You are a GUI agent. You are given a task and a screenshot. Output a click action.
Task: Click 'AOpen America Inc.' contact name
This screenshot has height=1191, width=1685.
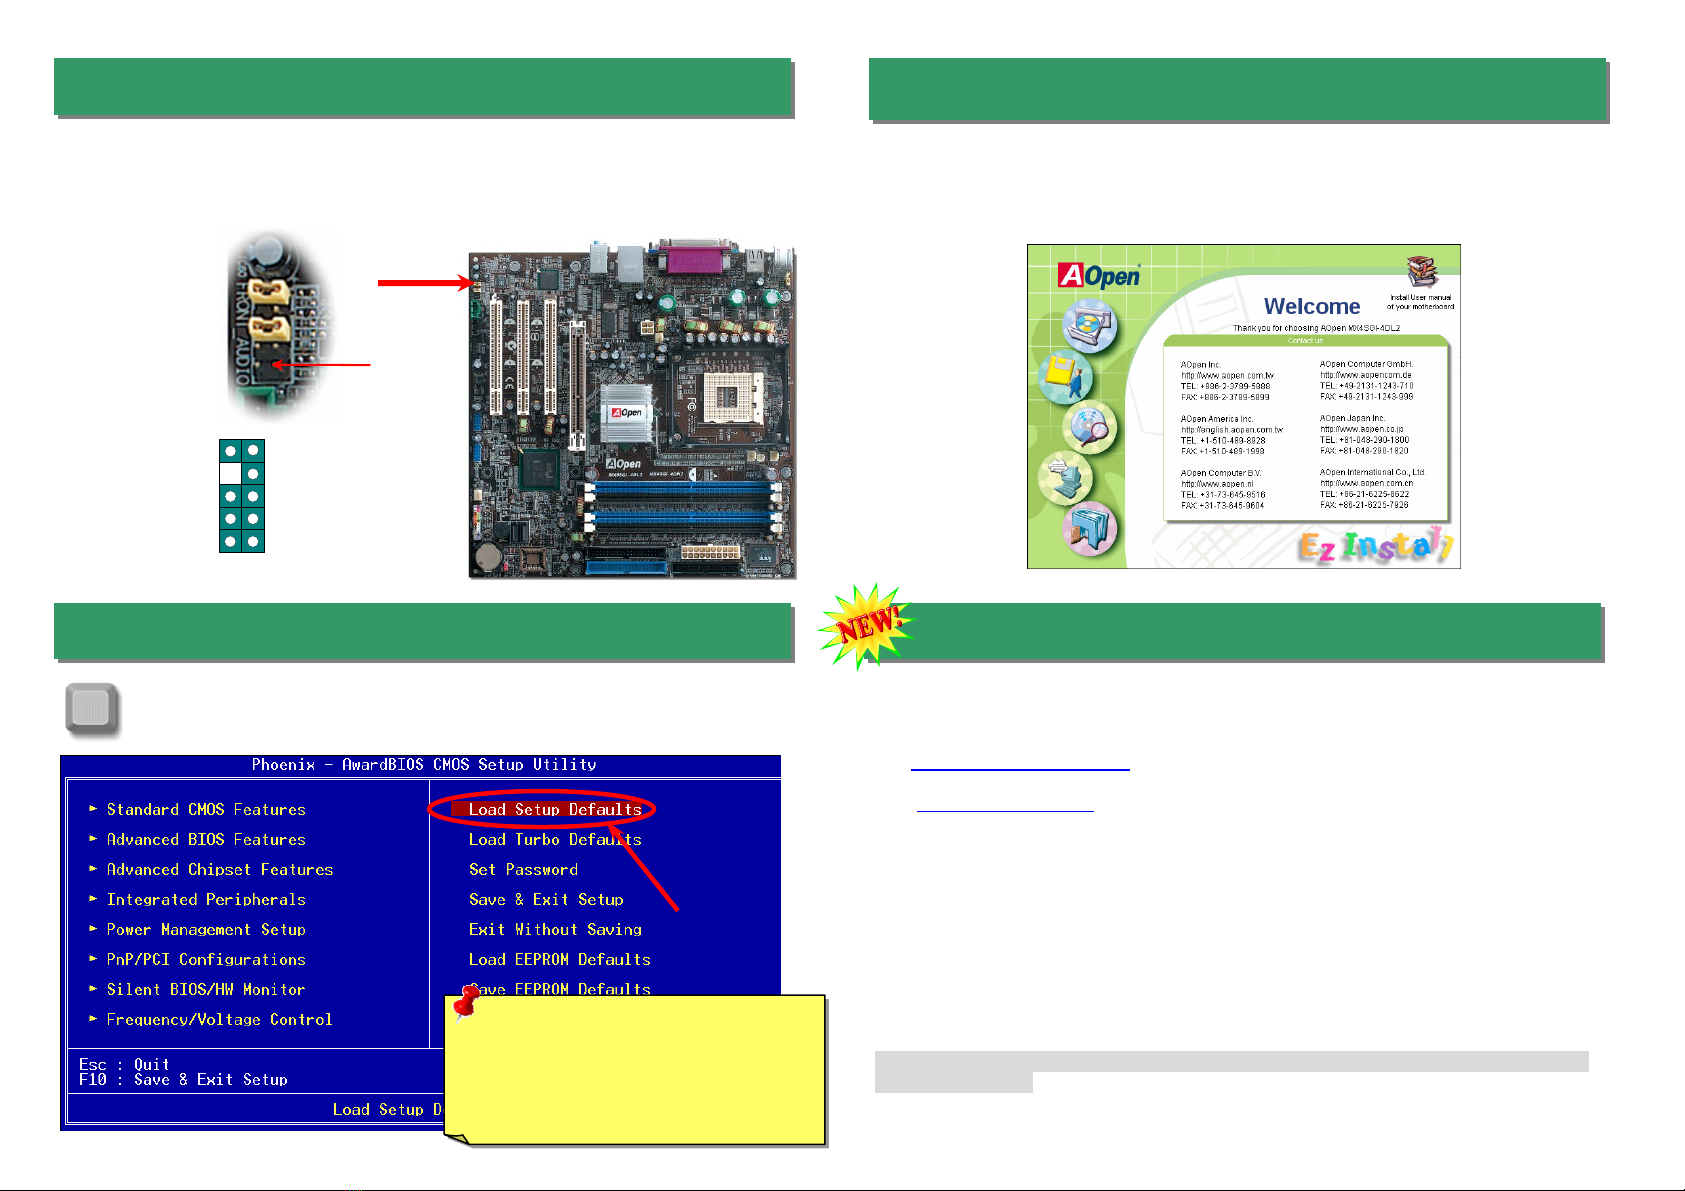[x=1216, y=419]
